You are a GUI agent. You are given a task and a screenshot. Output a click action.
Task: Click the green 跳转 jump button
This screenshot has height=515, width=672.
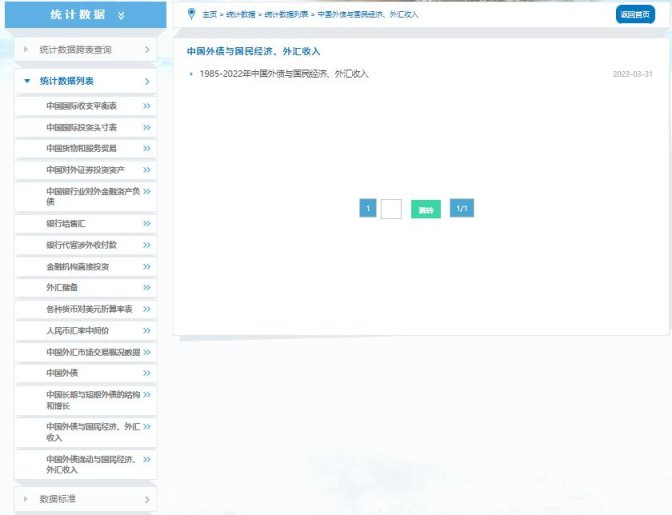pos(425,209)
